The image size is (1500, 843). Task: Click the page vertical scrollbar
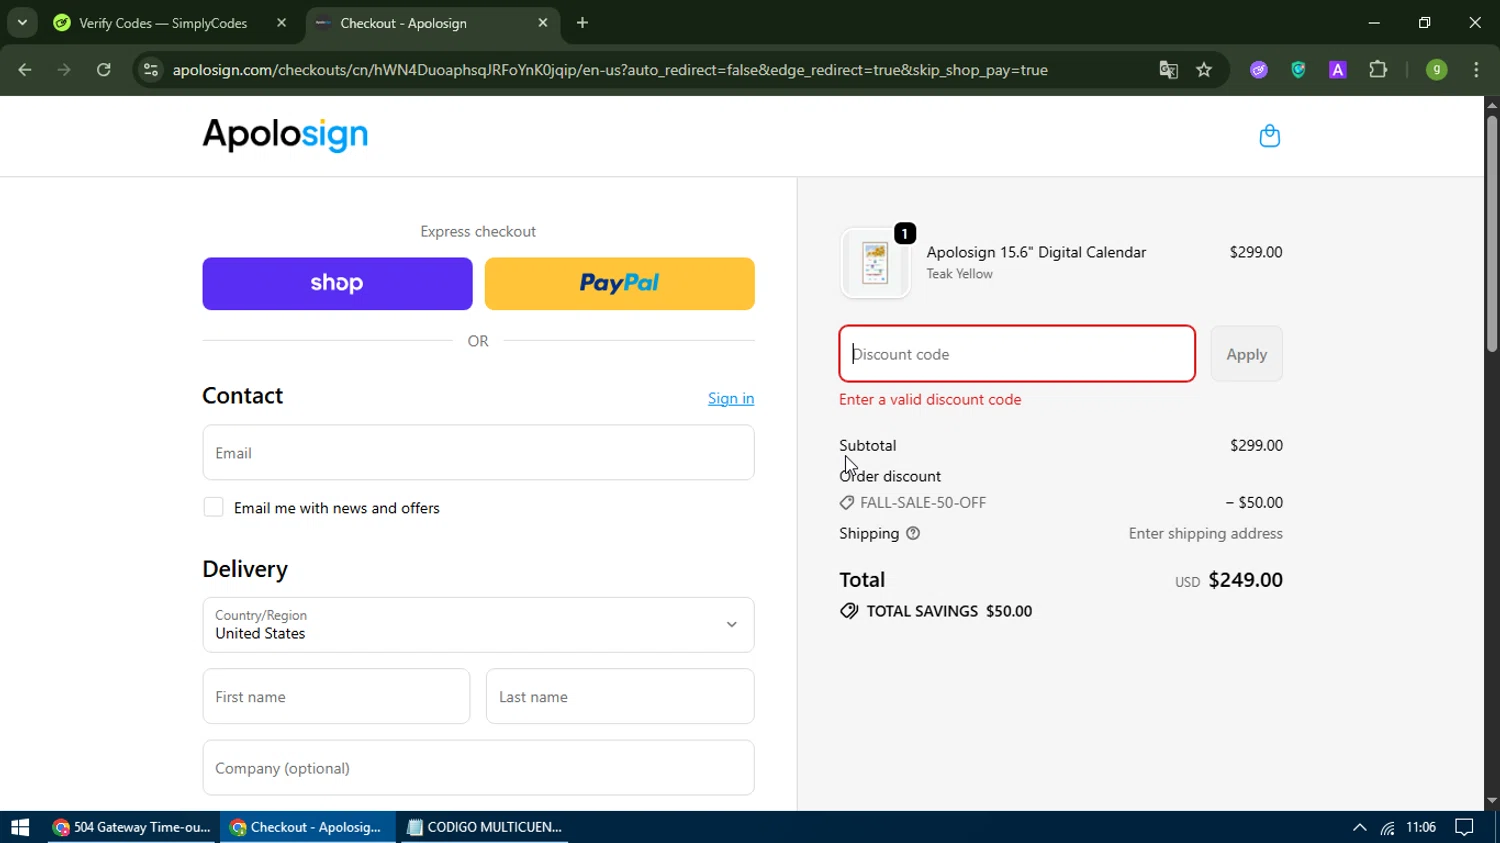1492,234
